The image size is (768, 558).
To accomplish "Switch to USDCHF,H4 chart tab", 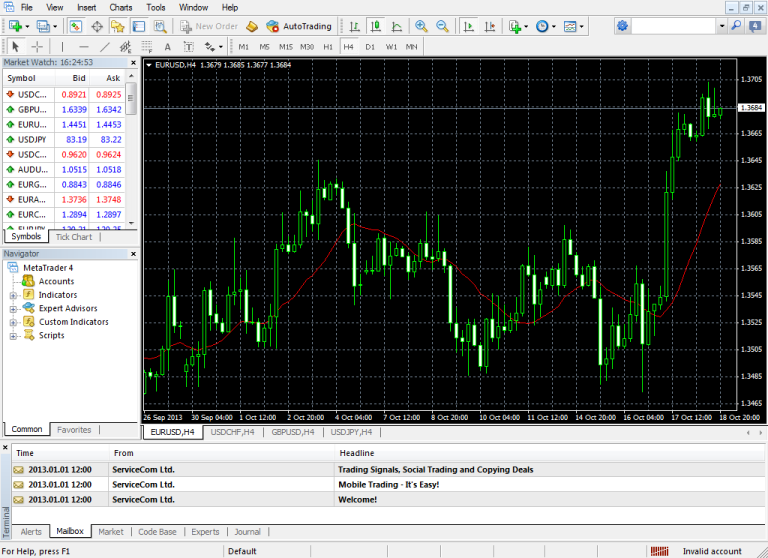I will [x=233, y=432].
